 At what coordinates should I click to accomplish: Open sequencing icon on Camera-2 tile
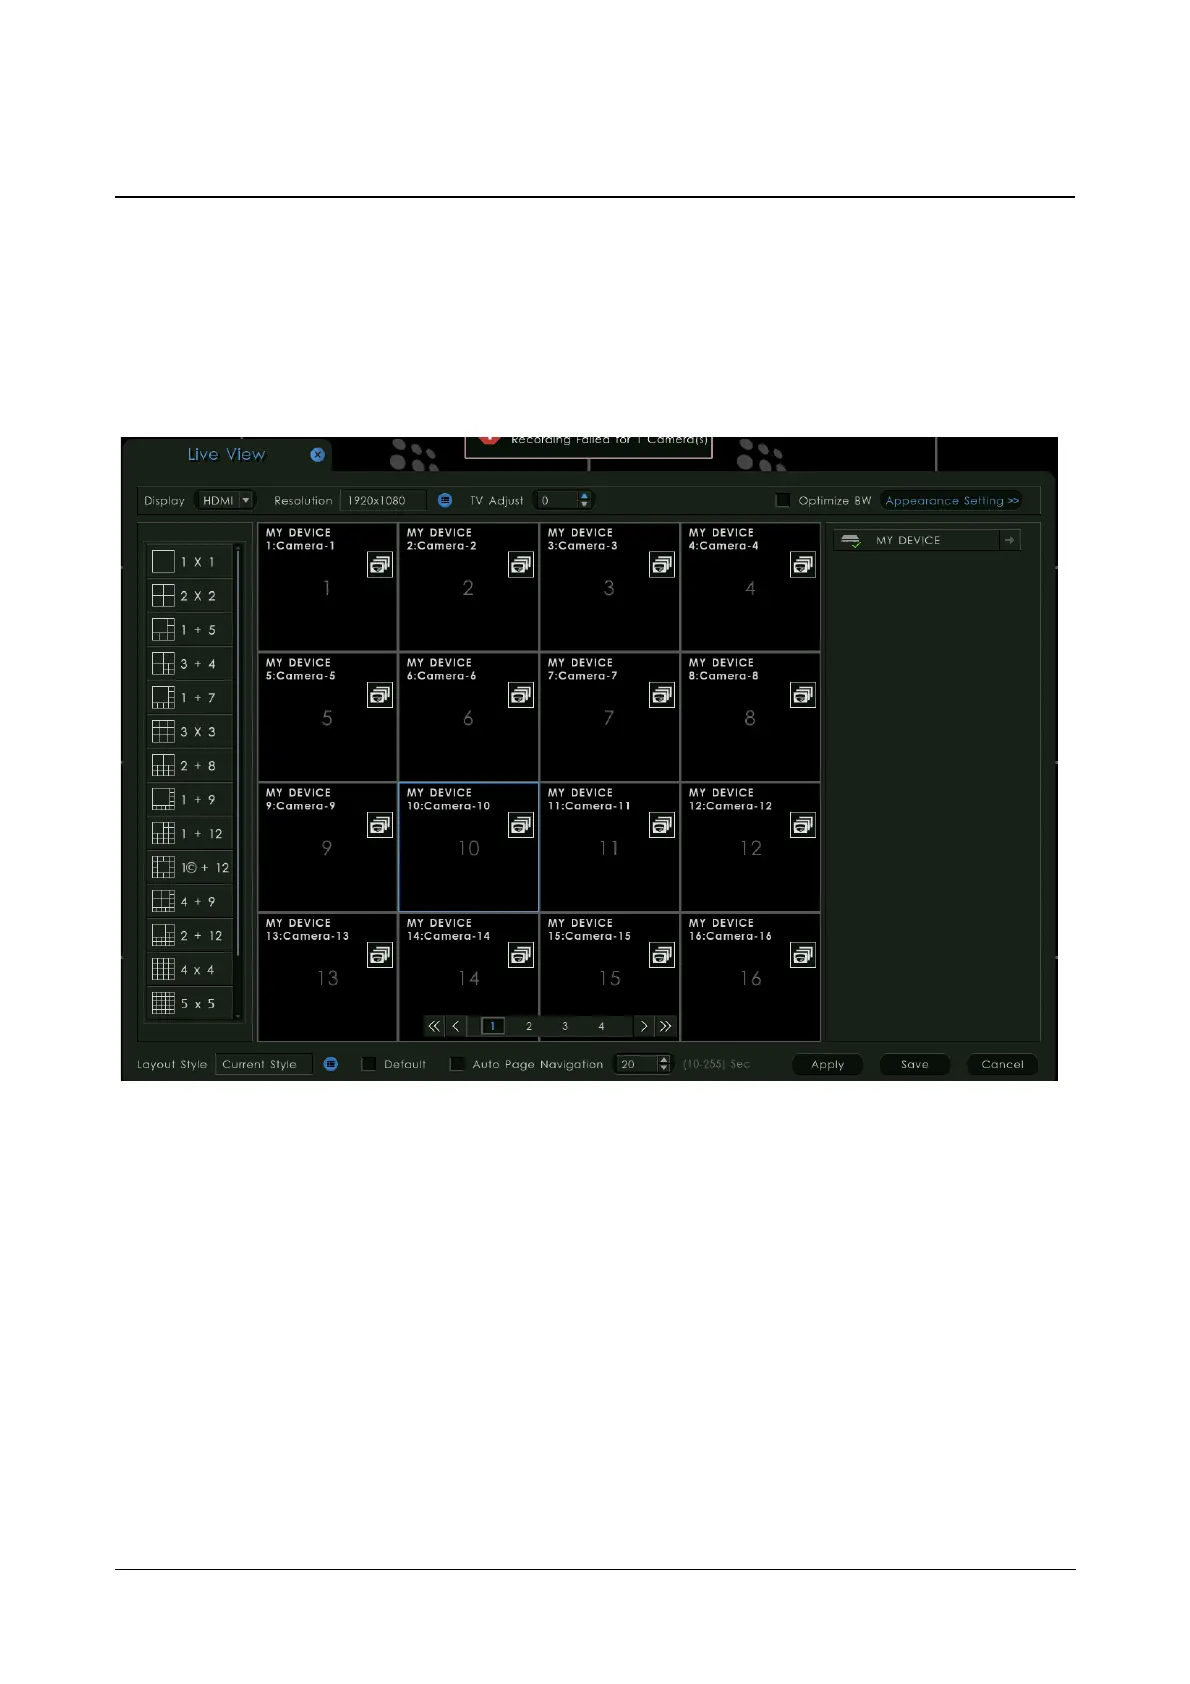(521, 565)
